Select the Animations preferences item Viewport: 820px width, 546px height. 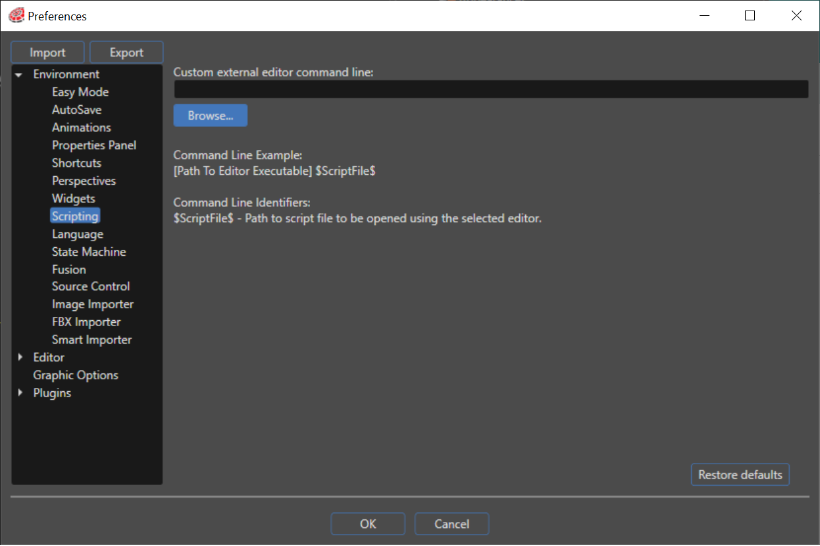[81, 128]
